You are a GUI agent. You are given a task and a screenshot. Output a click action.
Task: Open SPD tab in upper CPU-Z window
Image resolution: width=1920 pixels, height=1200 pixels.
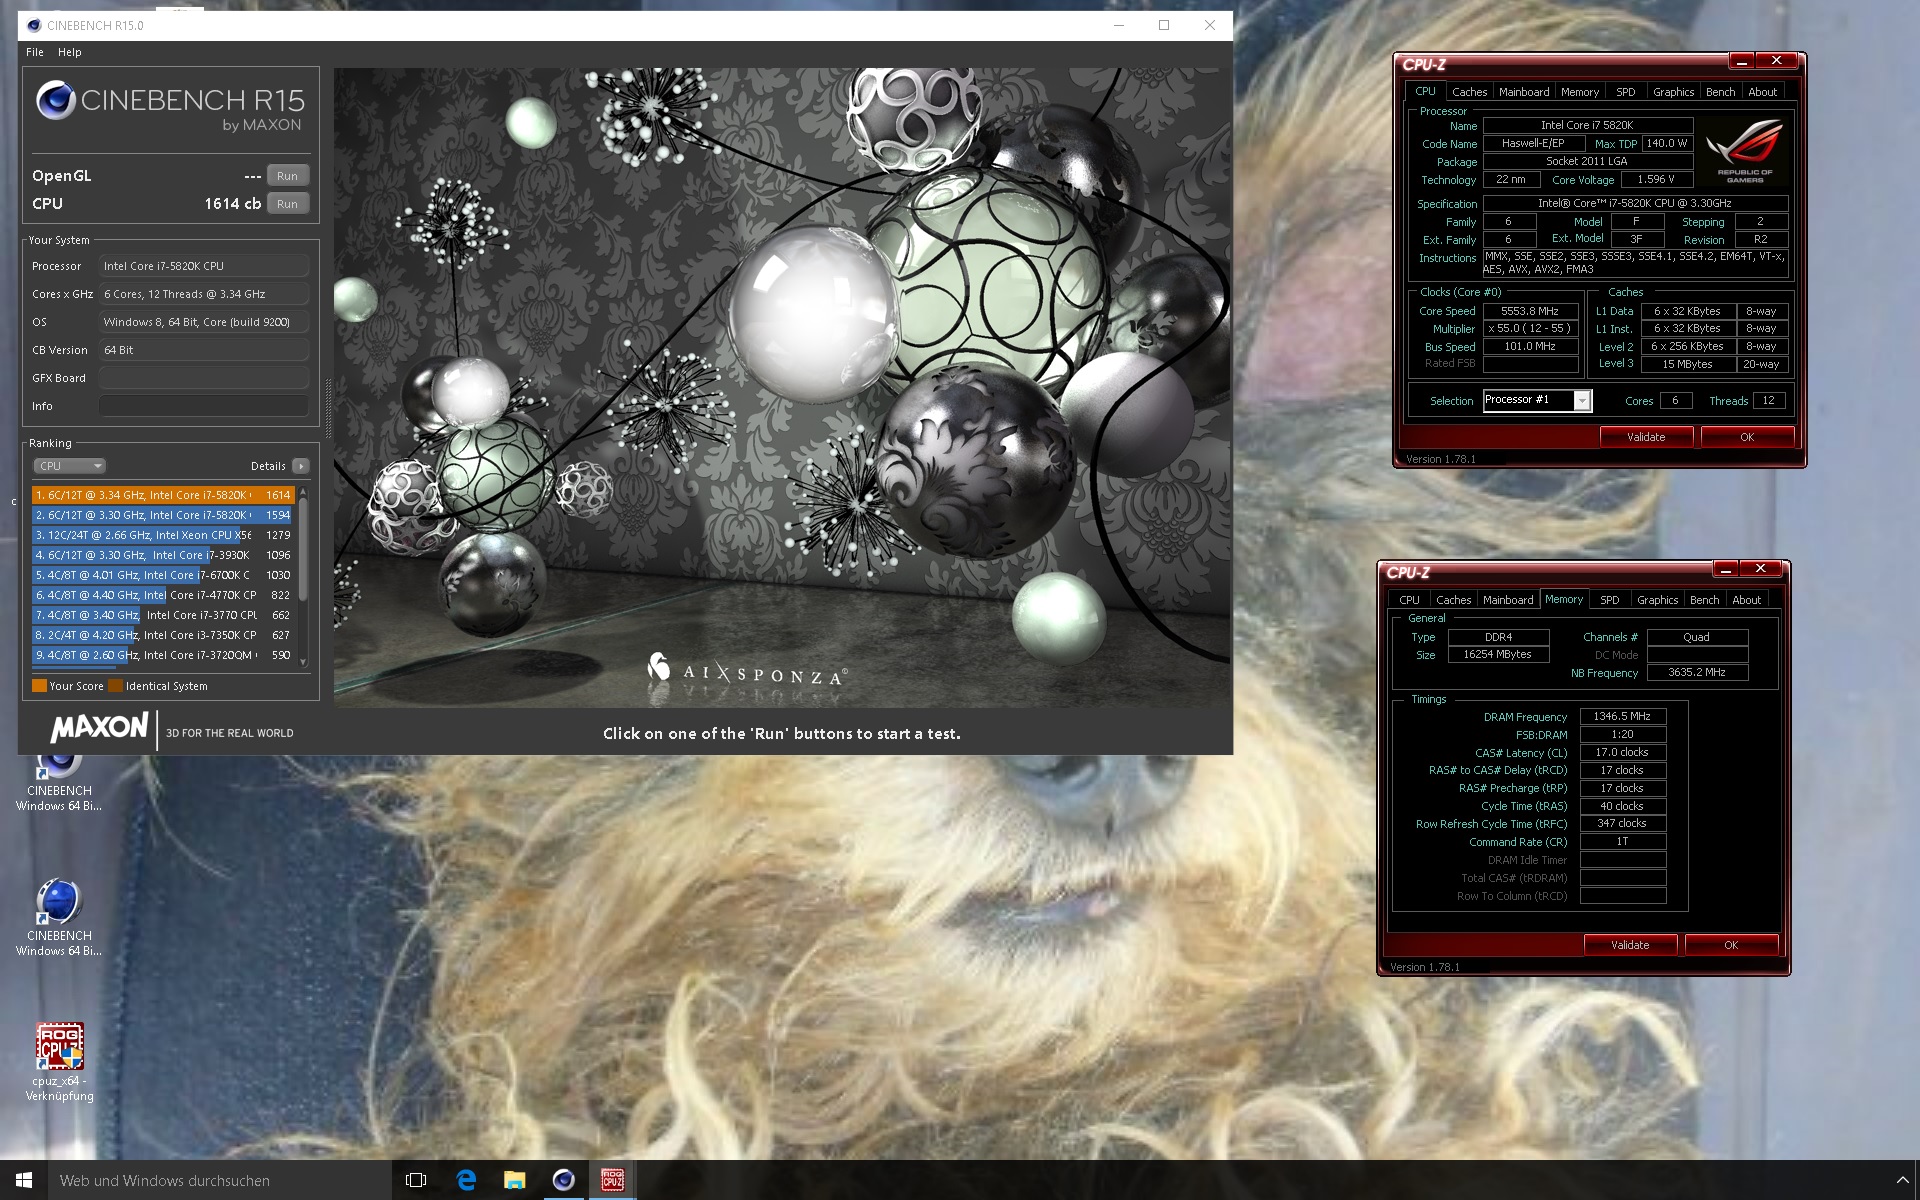tap(1626, 92)
